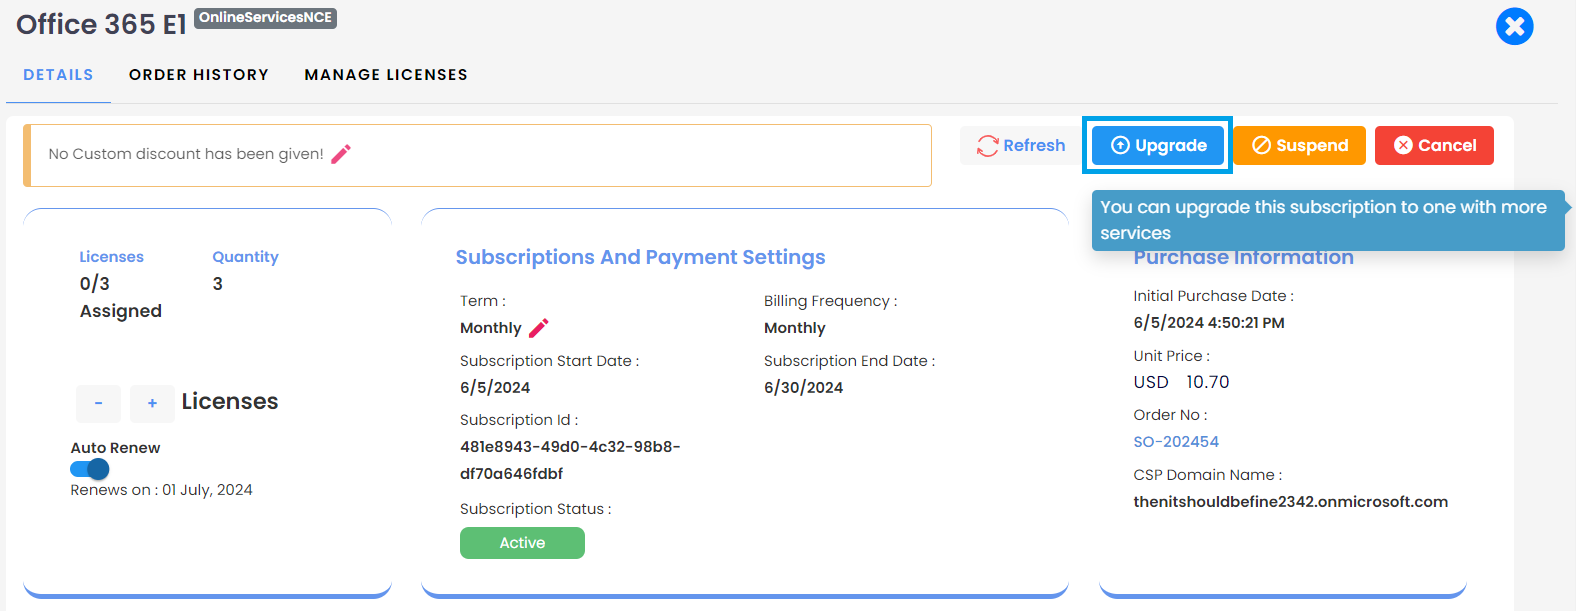This screenshot has height=611, width=1576.
Task: Toggle the Auto Renew switch off
Action: [90, 469]
